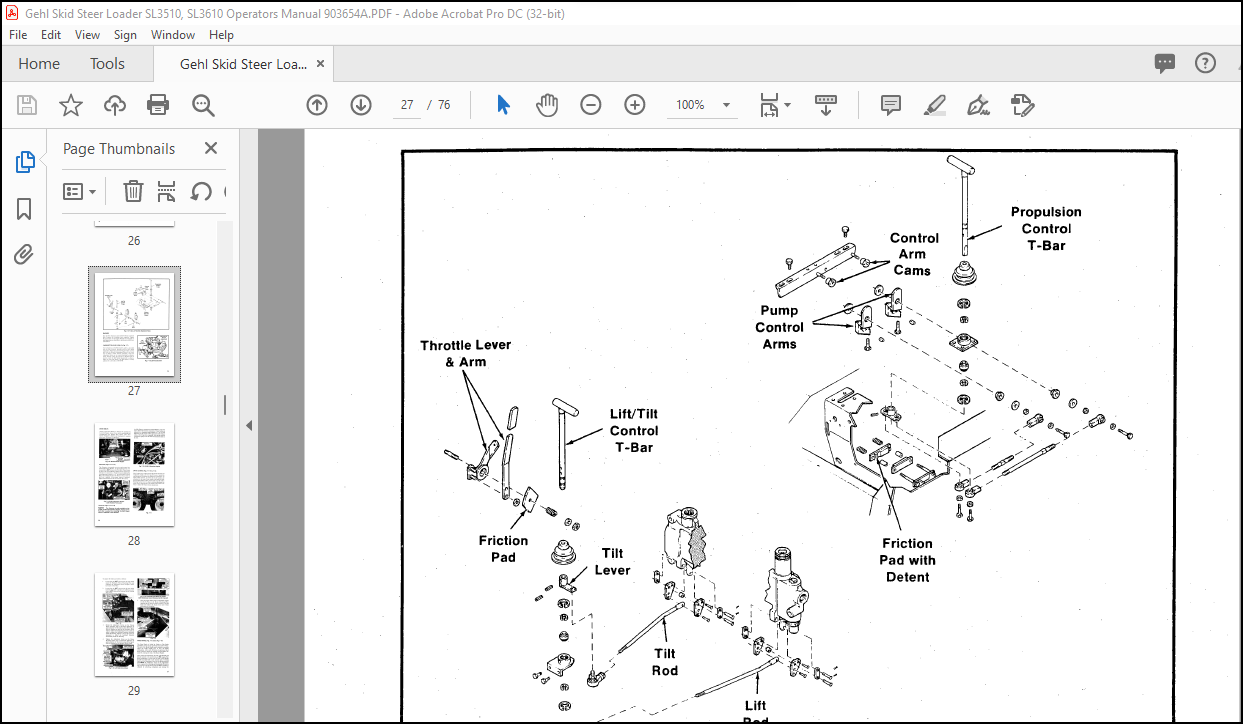Image resolution: width=1243 pixels, height=724 pixels.
Task: Open Page Thumbnails sidebar icon
Action: pos(25,162)
